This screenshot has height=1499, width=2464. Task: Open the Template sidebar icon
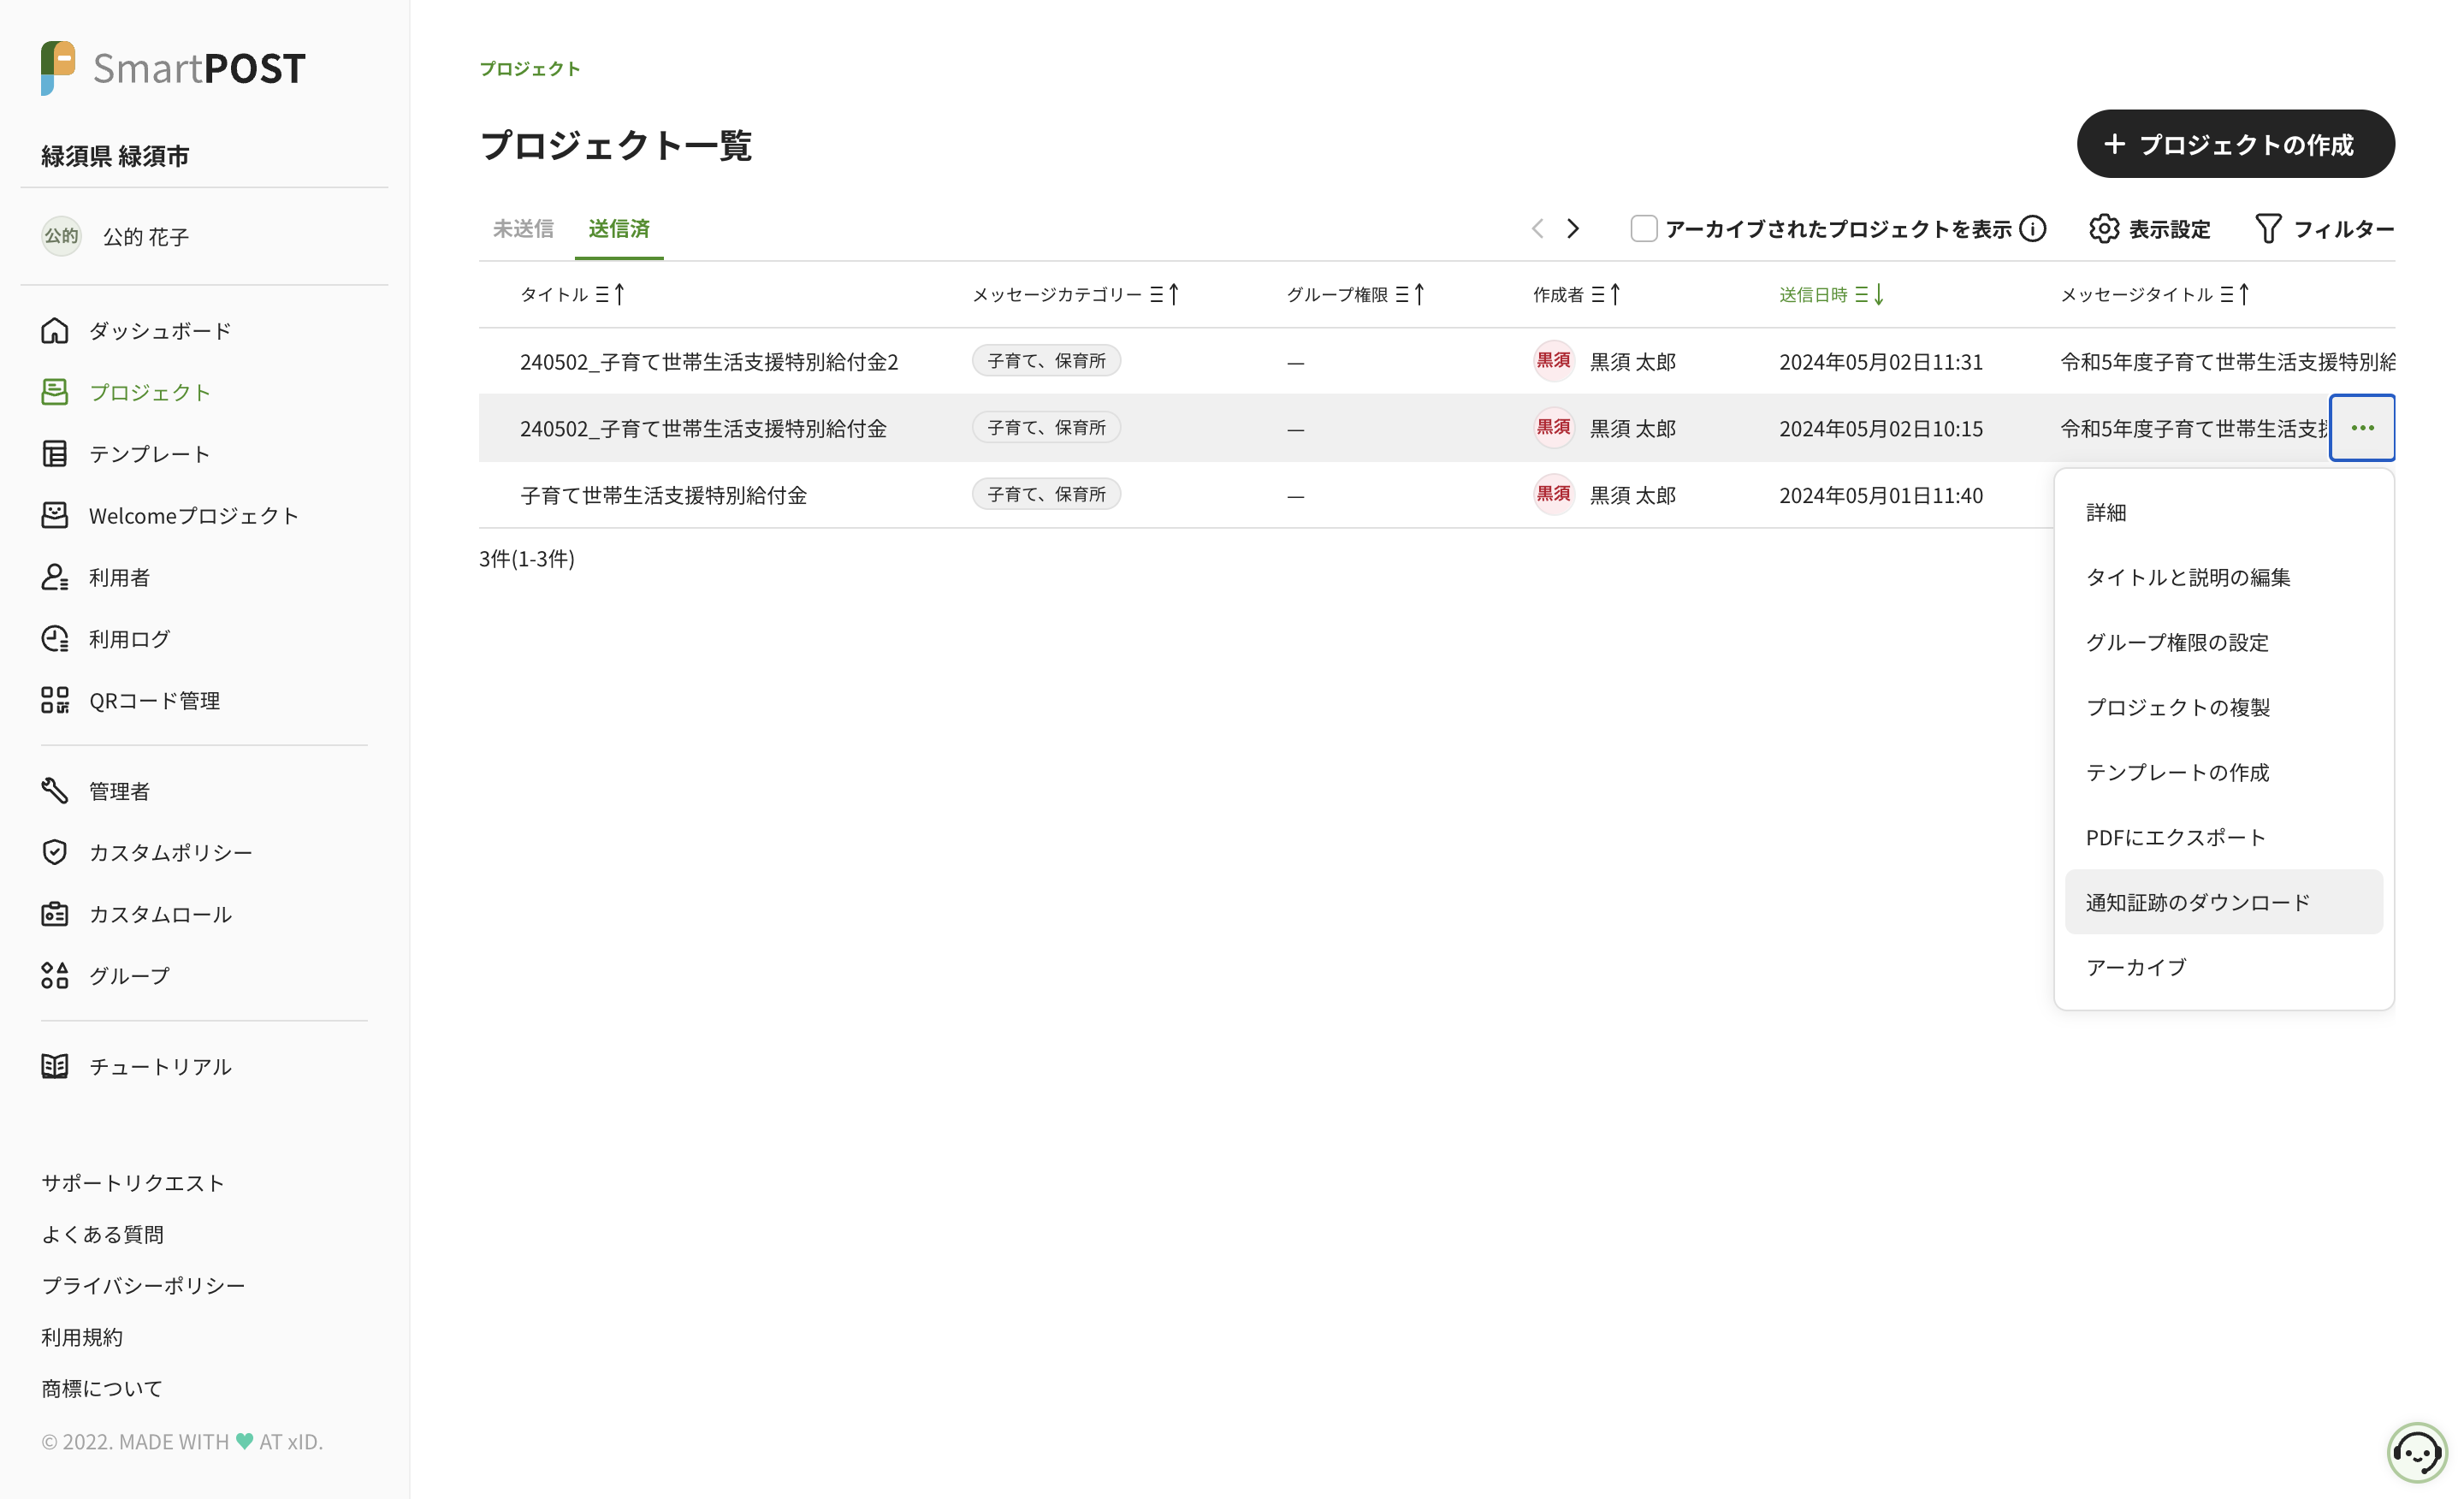[x=54, y=454]
